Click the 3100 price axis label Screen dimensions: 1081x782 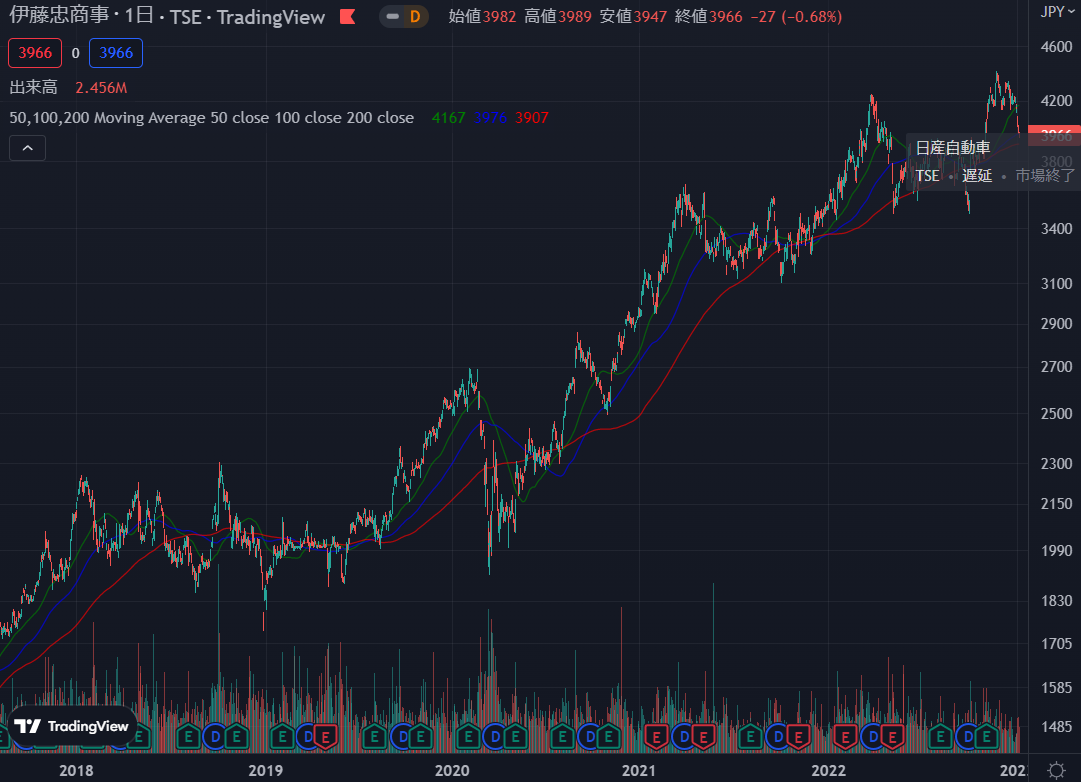click(1056, 283)
